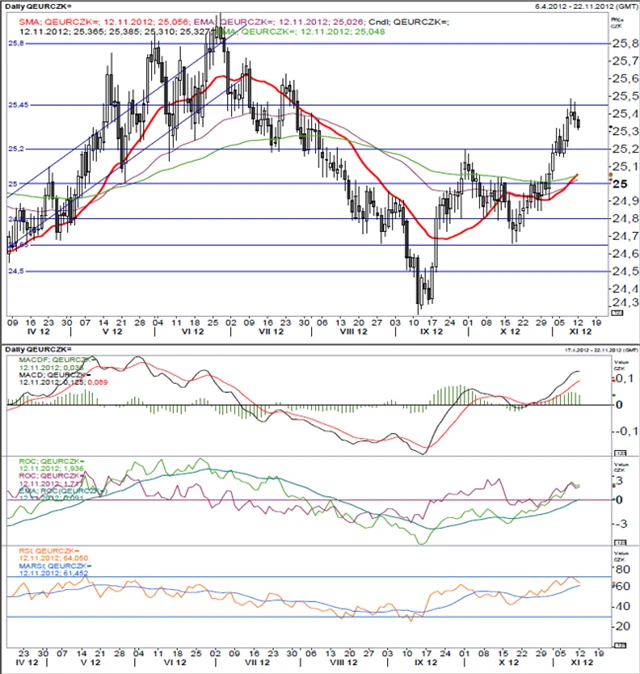Click the 25,7 value on price axis
Viewport: 640px width, 674px height.
pyautogui.click(x=624, y=61)
